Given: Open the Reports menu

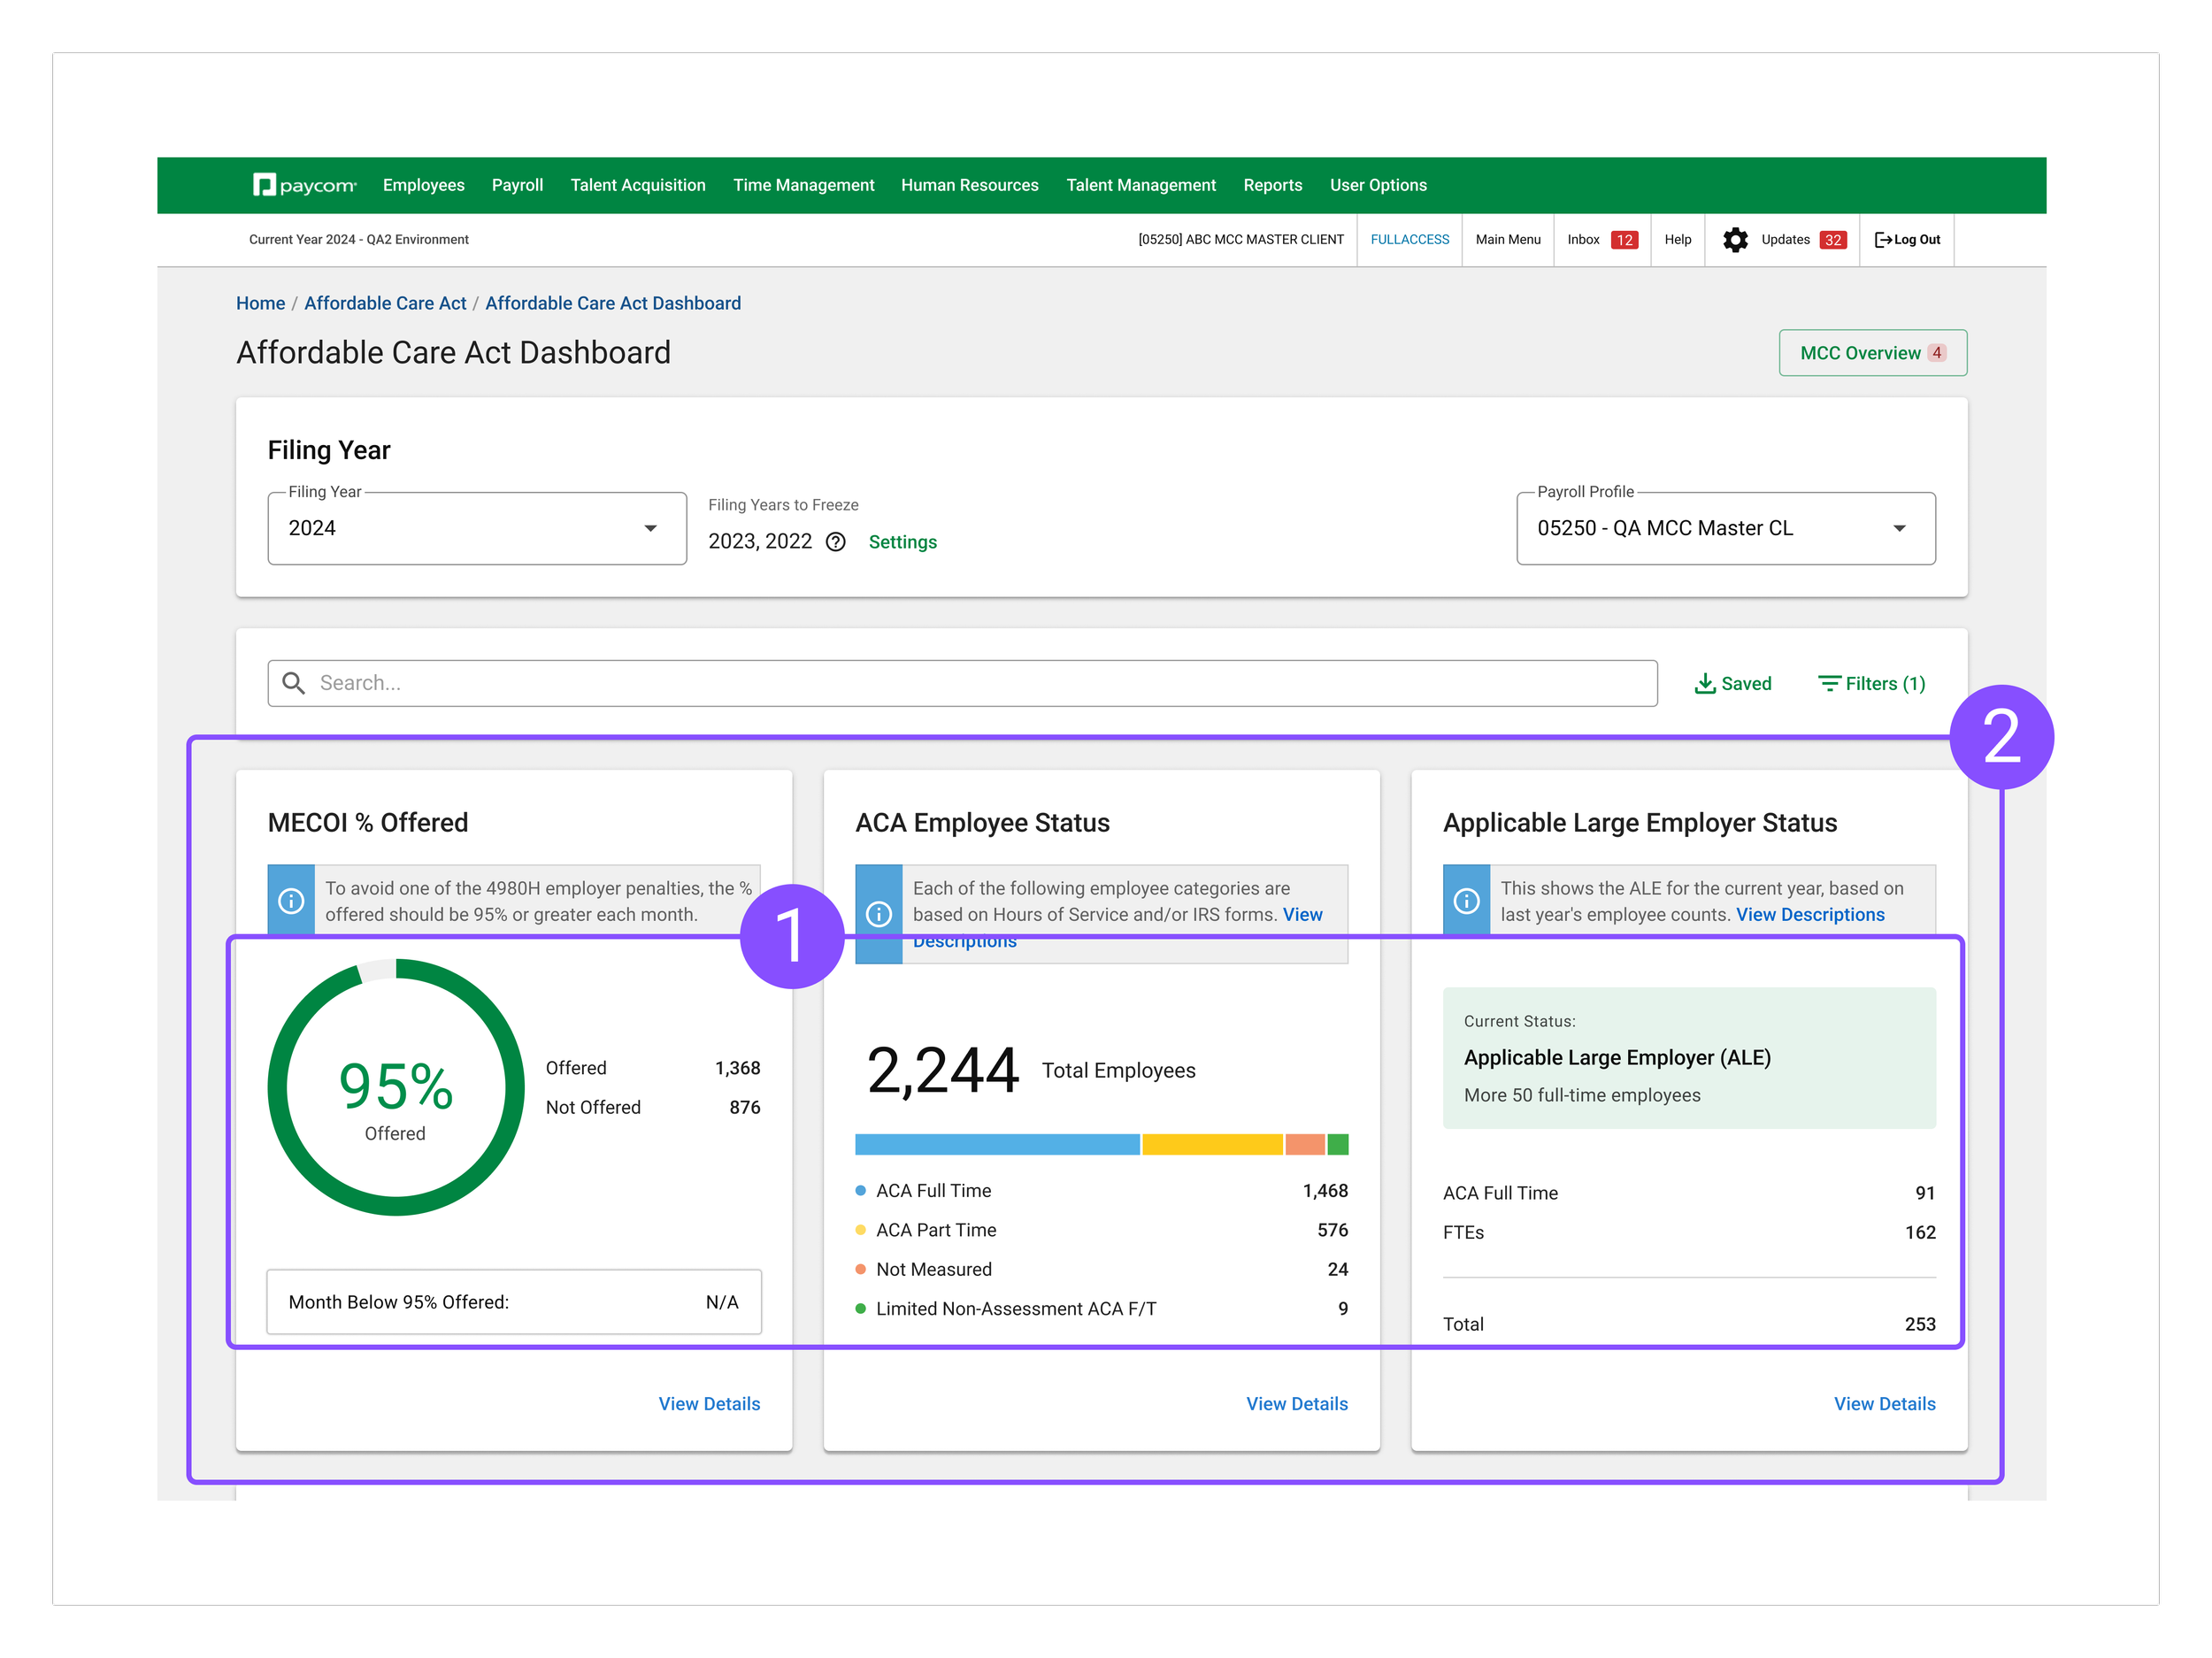Looking at the screenshot, I should [x=1272, y=185].
